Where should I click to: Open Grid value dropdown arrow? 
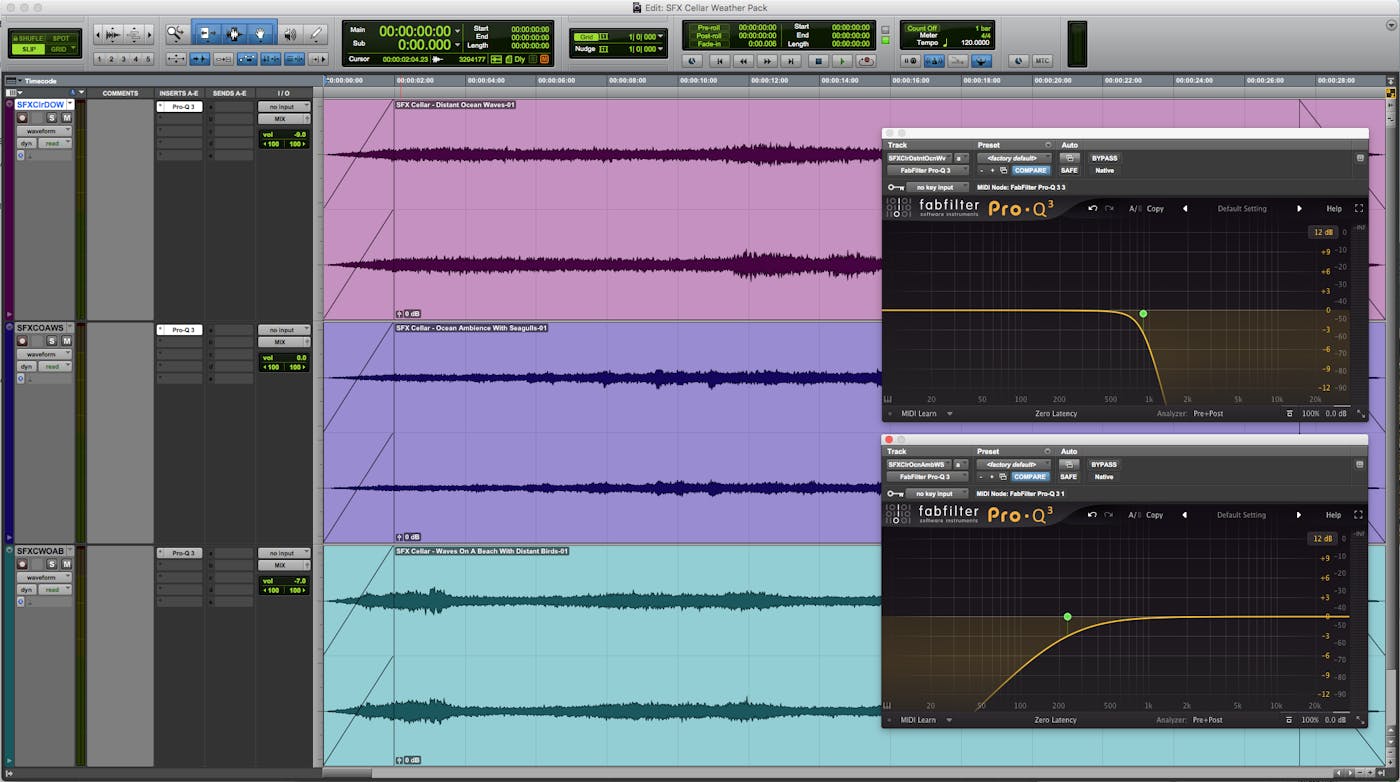click(x=659, y=37)
